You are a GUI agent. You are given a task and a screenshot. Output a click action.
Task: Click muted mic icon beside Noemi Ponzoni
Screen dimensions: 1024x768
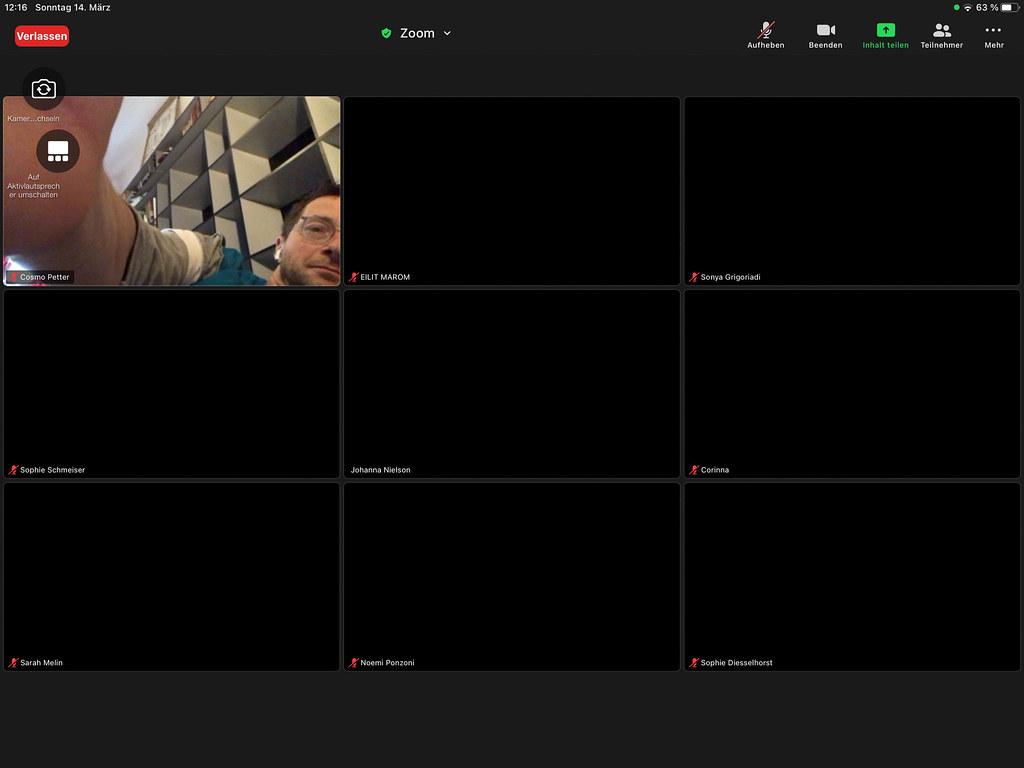coord(353,662)
